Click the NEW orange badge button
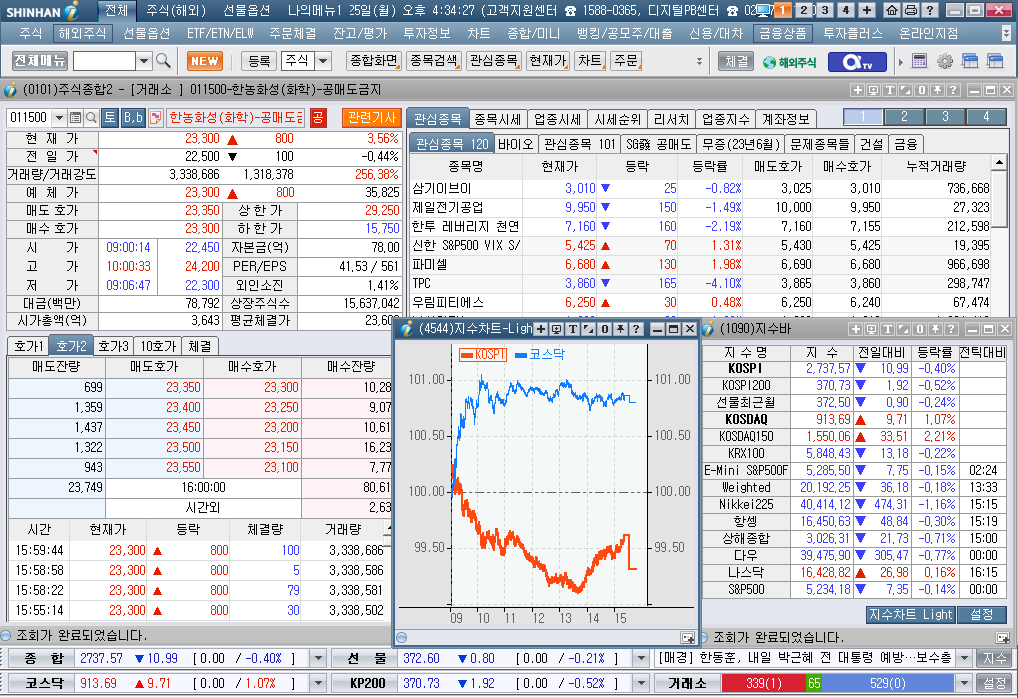The width and height of the screenshot is (1018, 698). [x=205, y=61]
